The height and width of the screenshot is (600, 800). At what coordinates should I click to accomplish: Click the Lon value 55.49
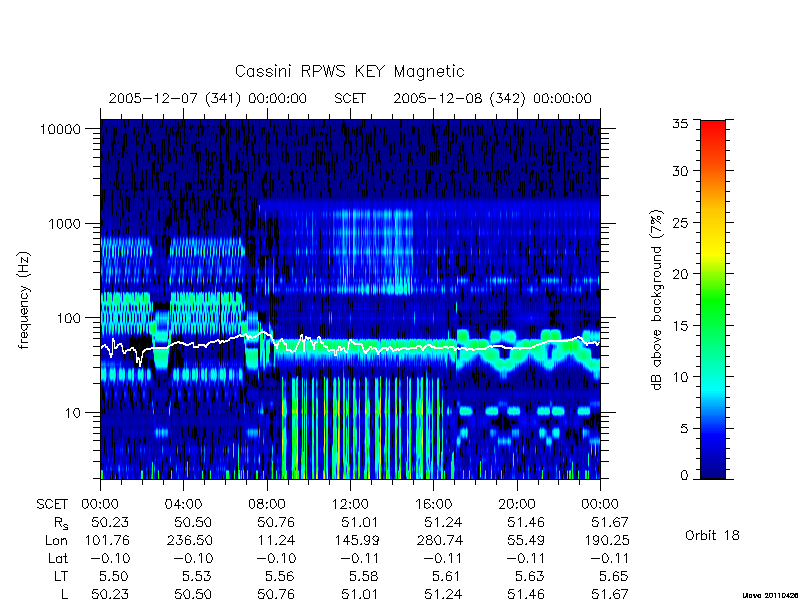pyautogui.click(x=526, y=540)
